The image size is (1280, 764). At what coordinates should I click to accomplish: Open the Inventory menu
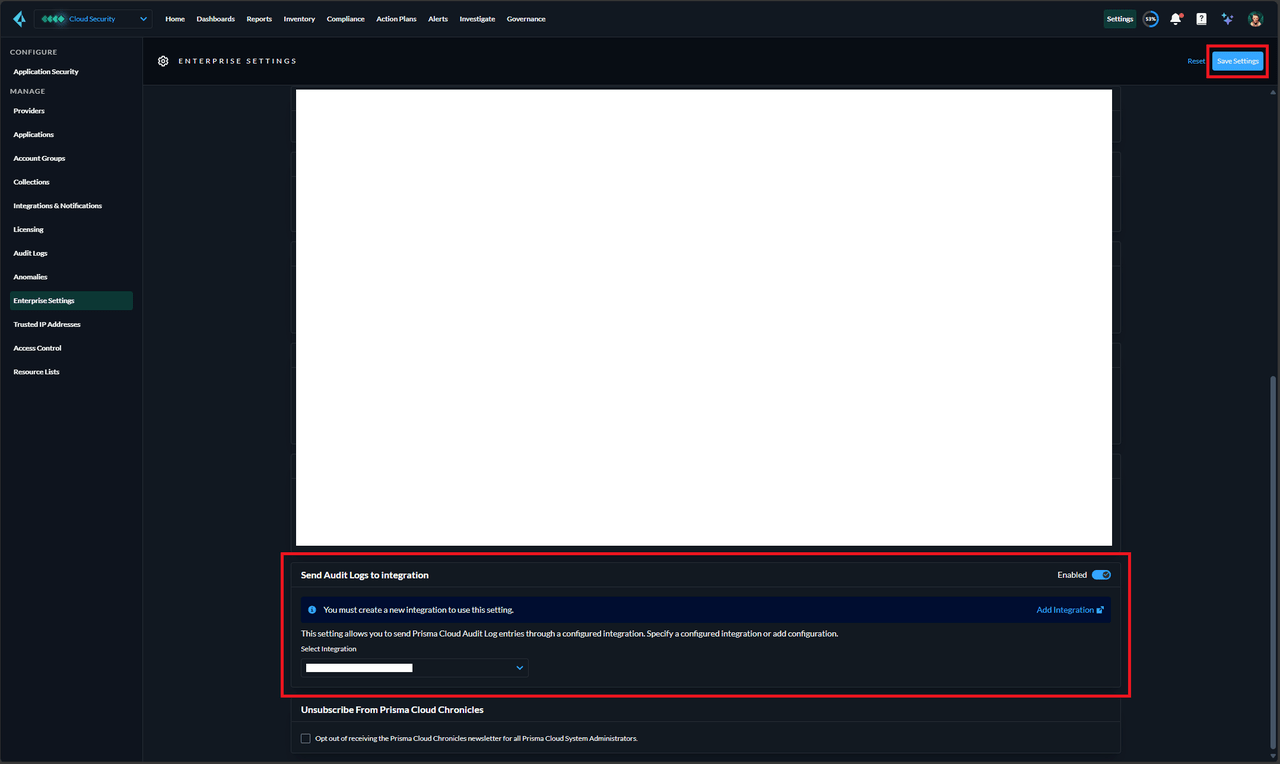point(299,19)
